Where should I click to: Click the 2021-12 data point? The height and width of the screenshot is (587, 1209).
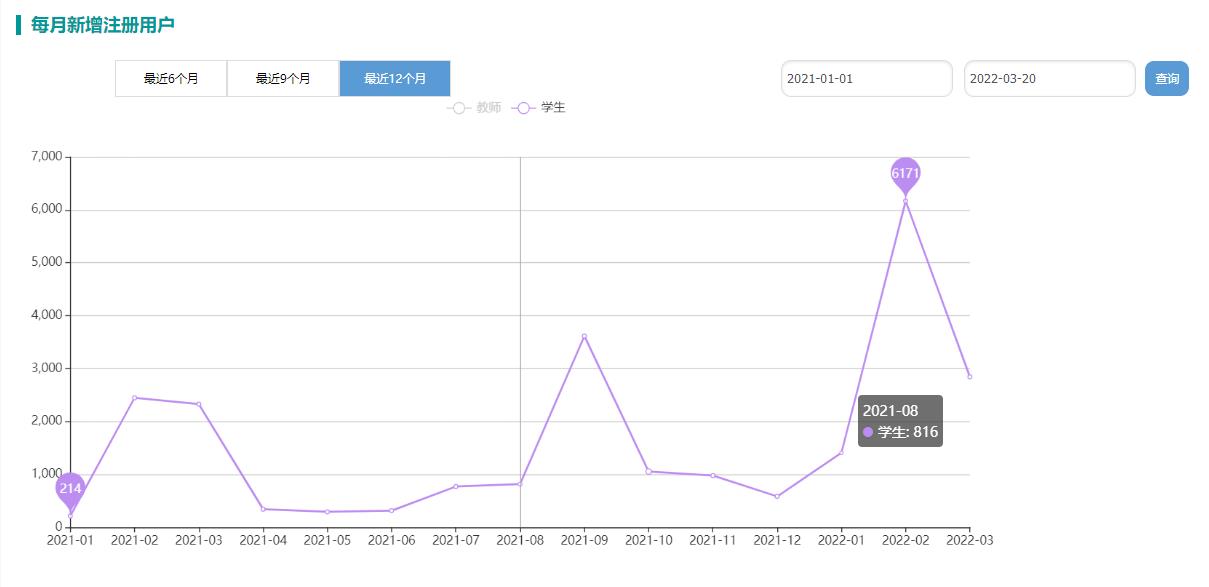click(777, 496)
